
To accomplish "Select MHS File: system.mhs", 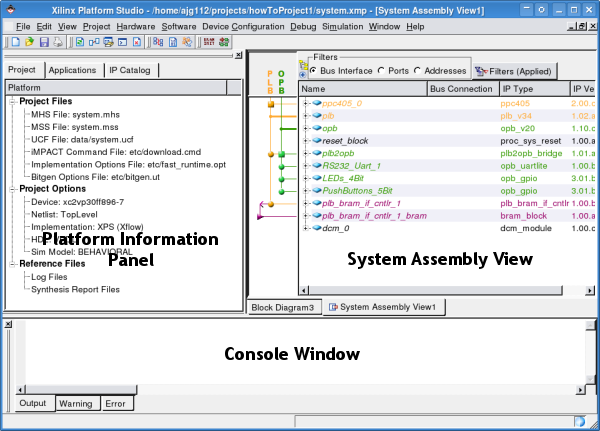I will point(75,114).
